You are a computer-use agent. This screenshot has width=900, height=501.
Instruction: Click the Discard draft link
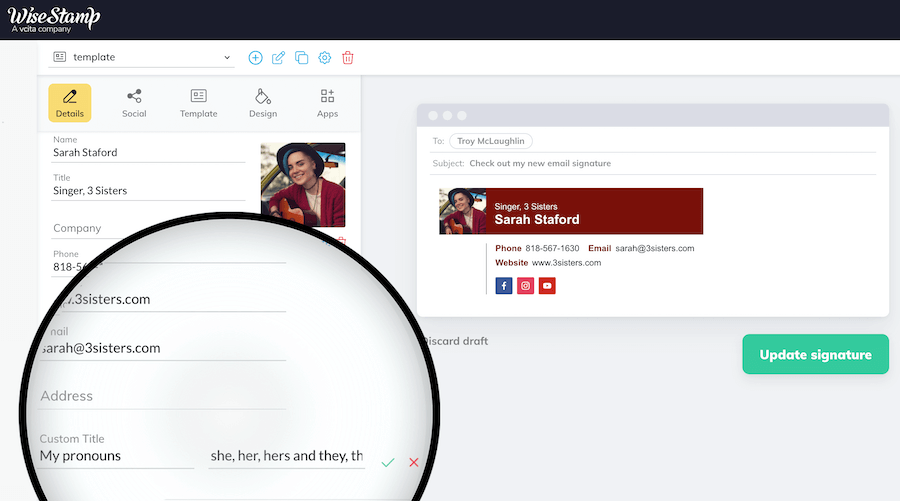point(456,341)
